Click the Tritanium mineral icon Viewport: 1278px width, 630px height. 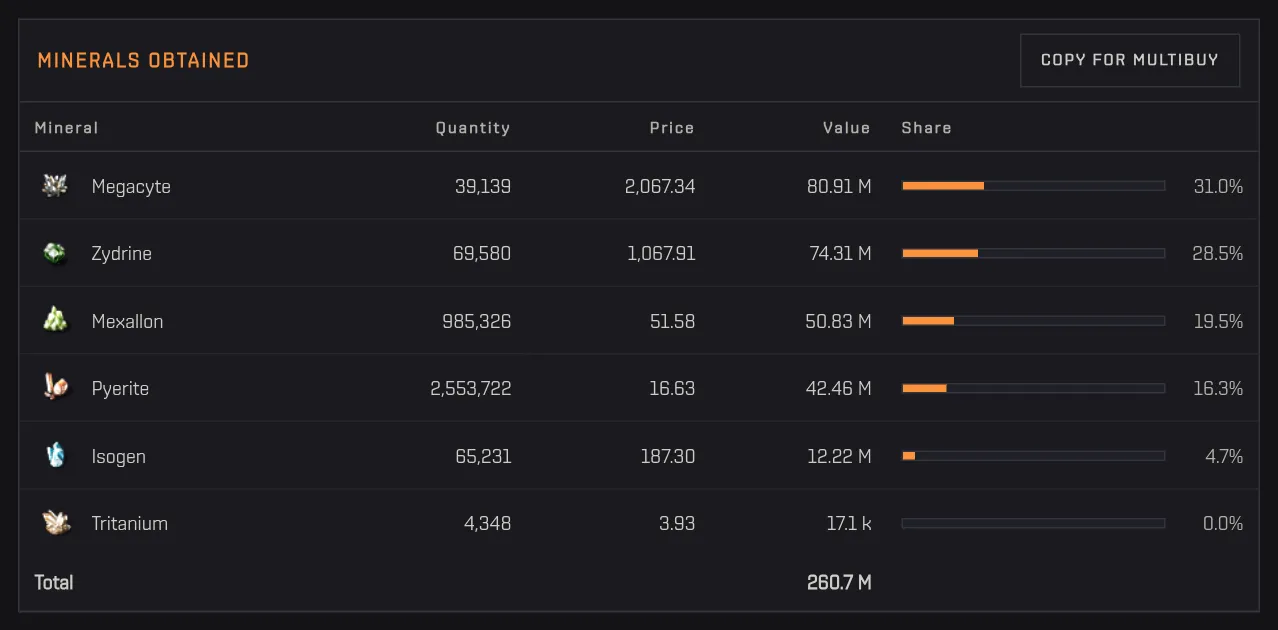coord(55,523)
